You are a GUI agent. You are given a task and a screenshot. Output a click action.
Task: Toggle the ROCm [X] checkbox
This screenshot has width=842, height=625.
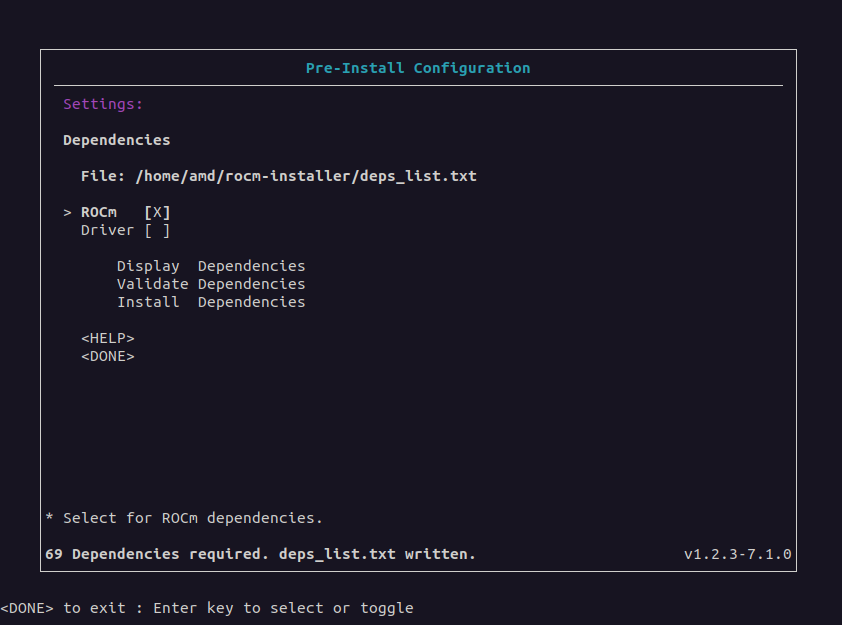coord(157,212)
